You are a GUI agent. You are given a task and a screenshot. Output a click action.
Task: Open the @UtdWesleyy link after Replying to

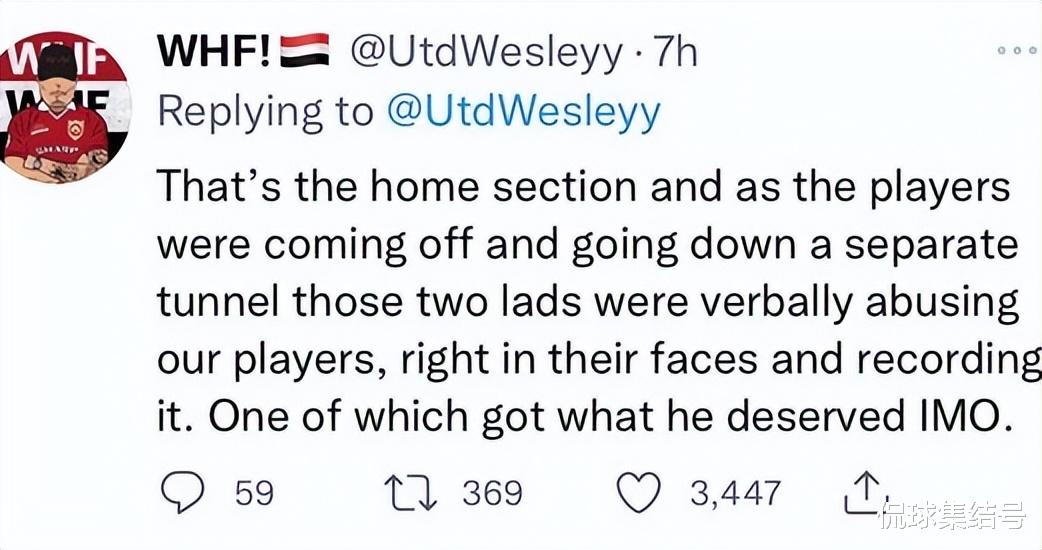pos(523,113)
